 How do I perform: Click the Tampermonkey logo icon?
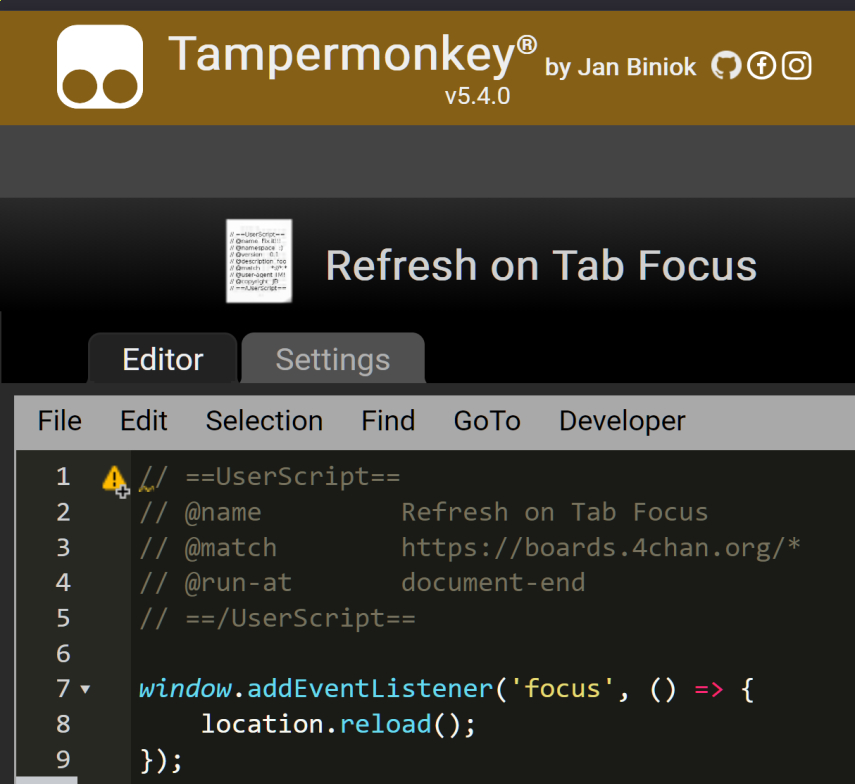click(100, 67)
